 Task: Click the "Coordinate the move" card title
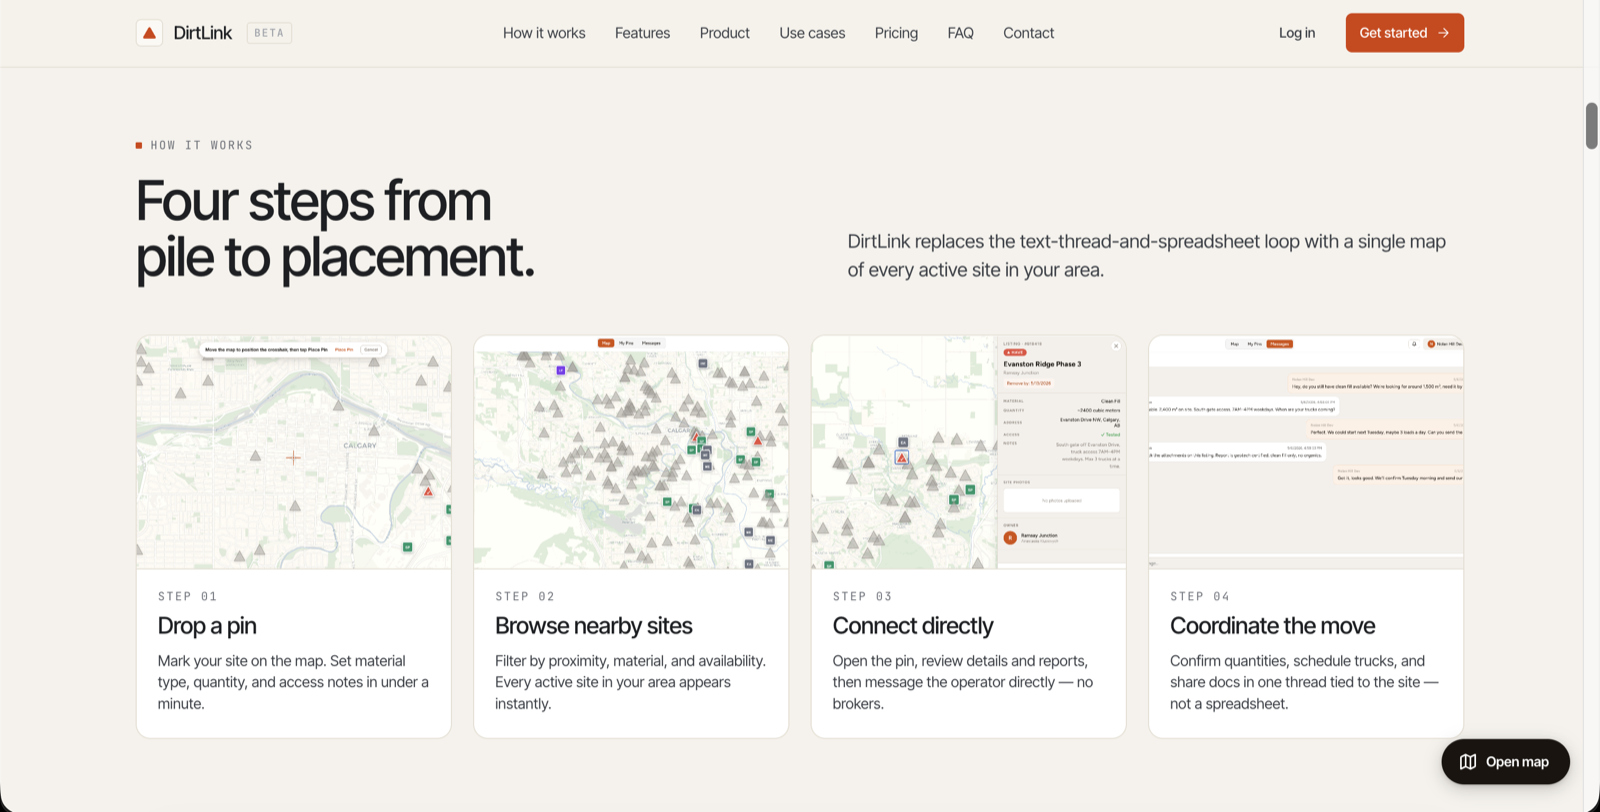coord(1273,626)
